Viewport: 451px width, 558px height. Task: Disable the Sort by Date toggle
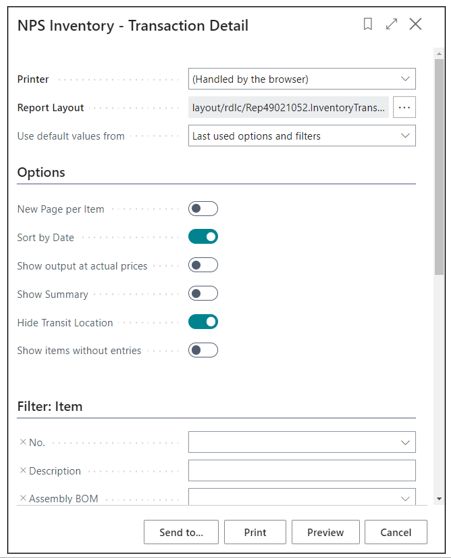pos(203,237)
